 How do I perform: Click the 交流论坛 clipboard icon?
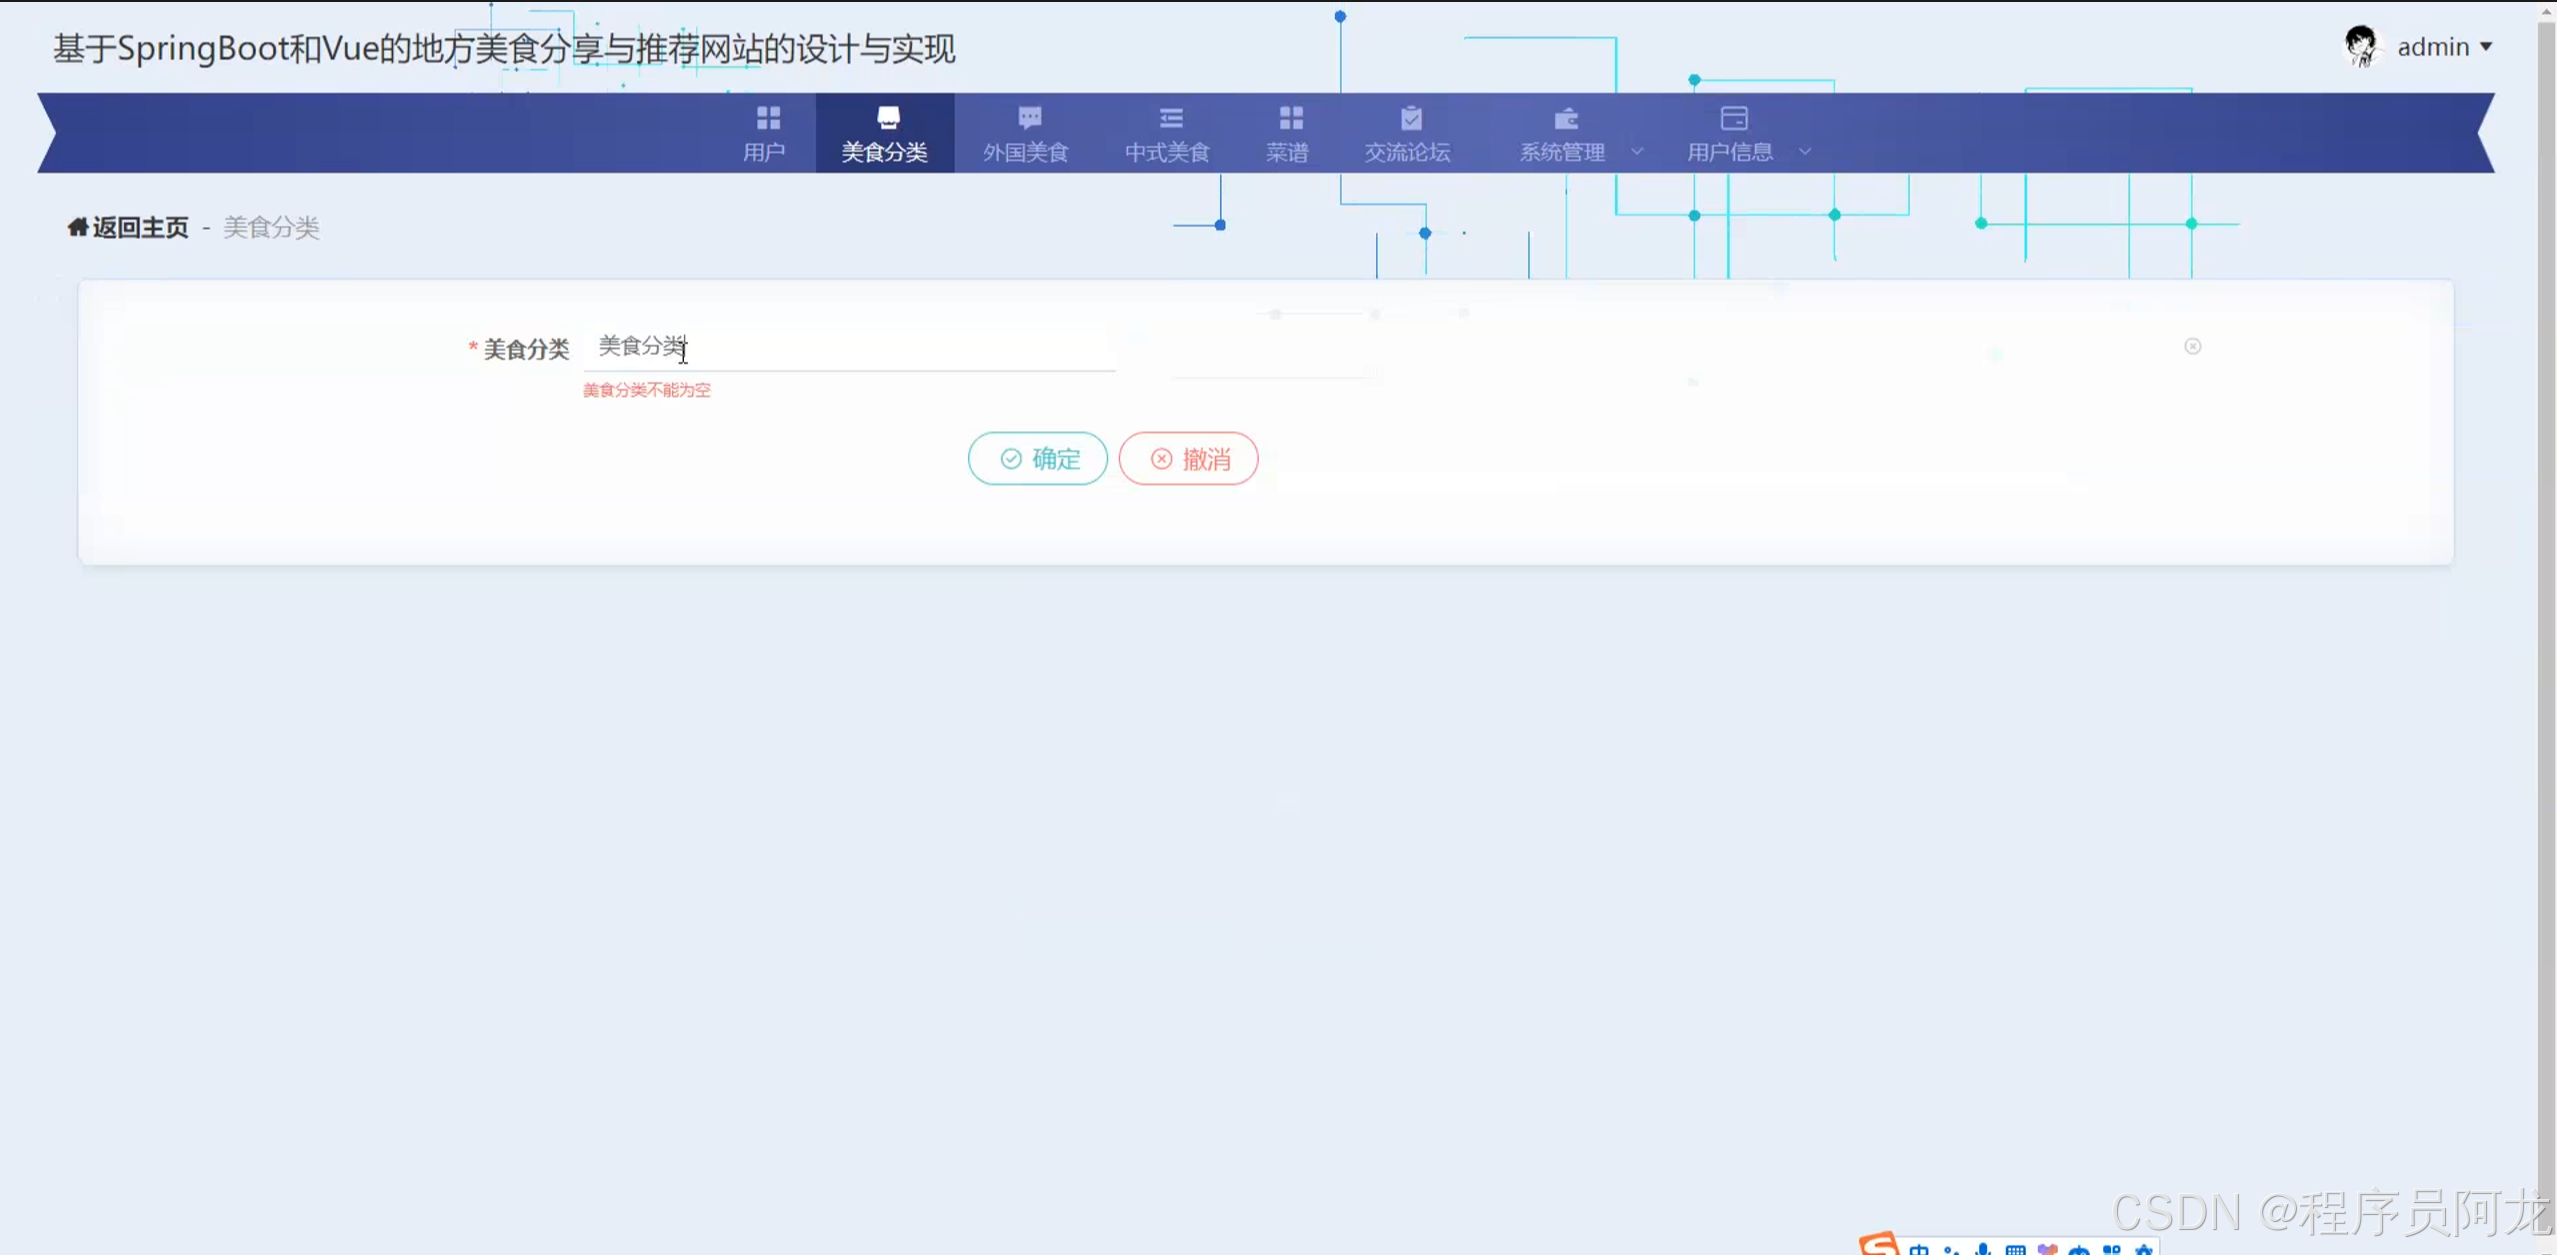[x=1410, y=118]
